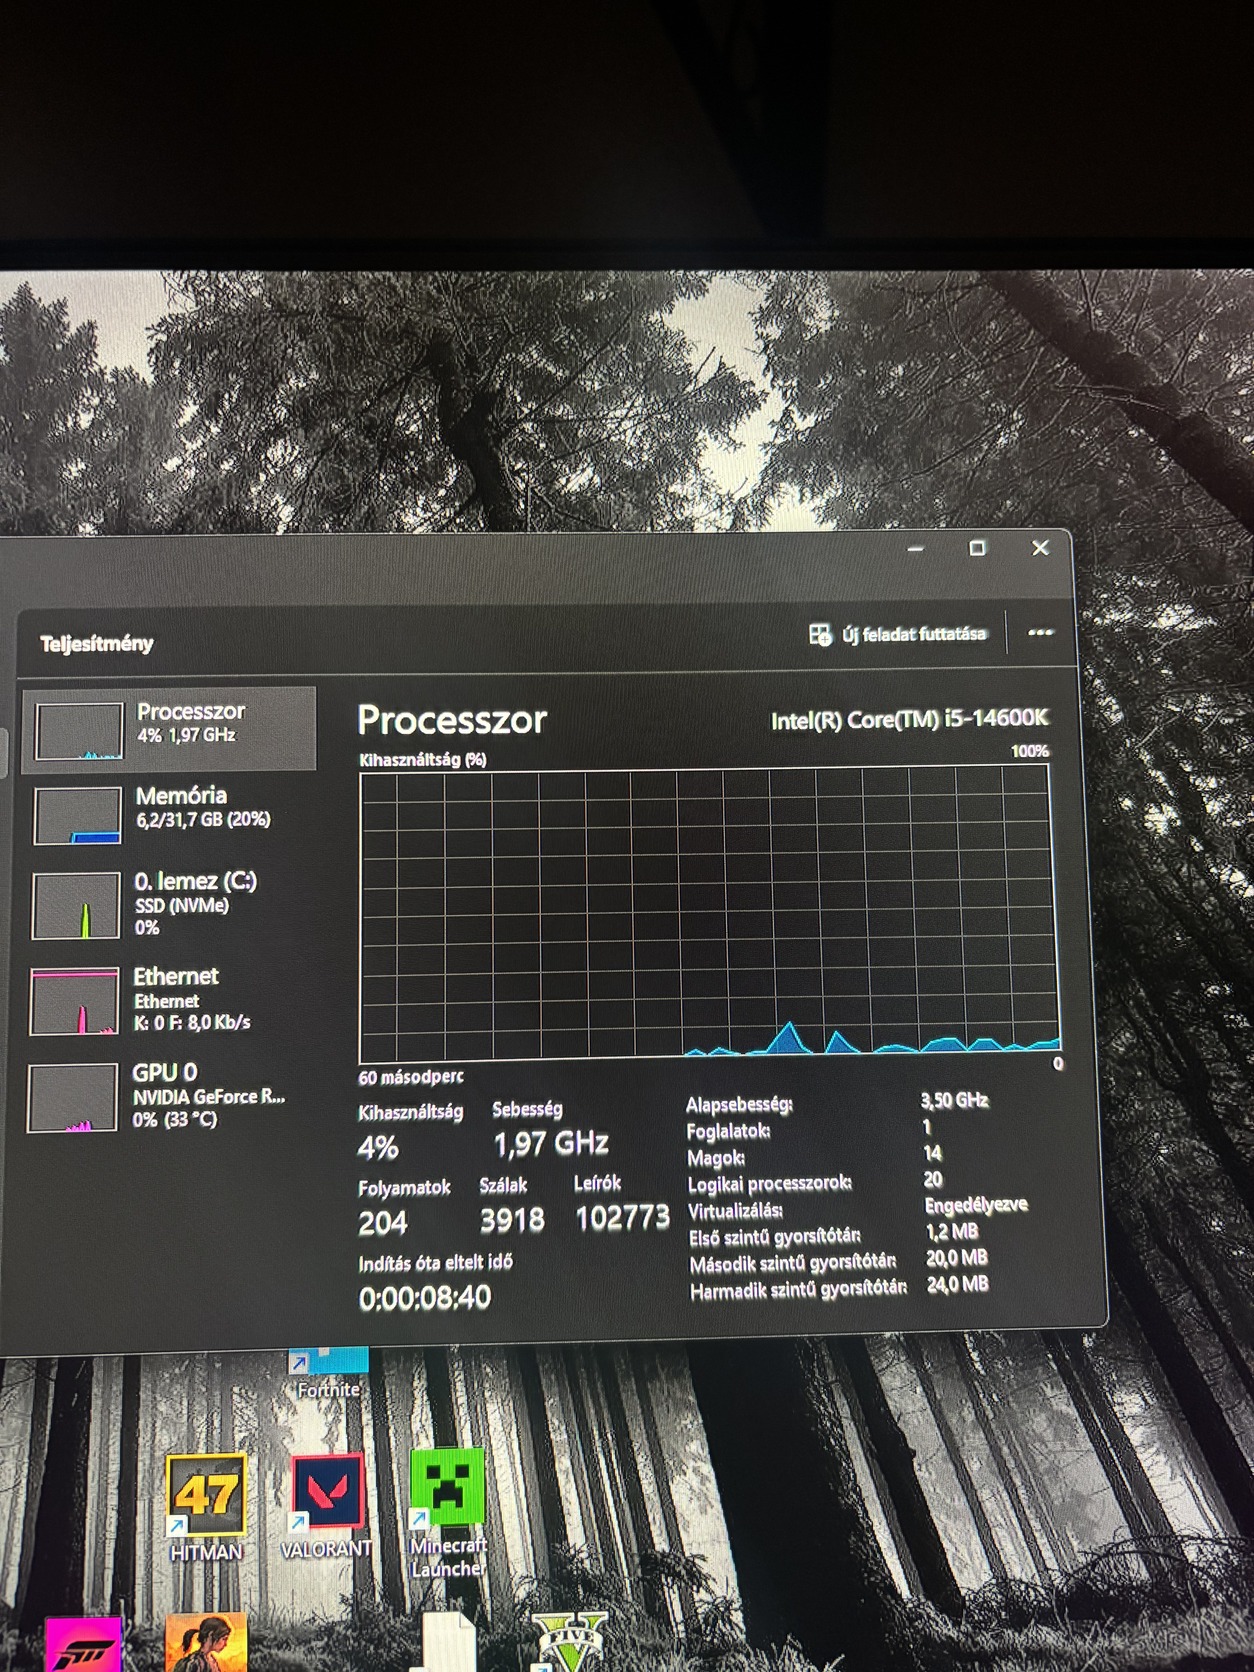The width and height of the screenshot is (1254, 1672).
Task: Open the HITMAN desktop shortcut
Action: pos(206,1508)
